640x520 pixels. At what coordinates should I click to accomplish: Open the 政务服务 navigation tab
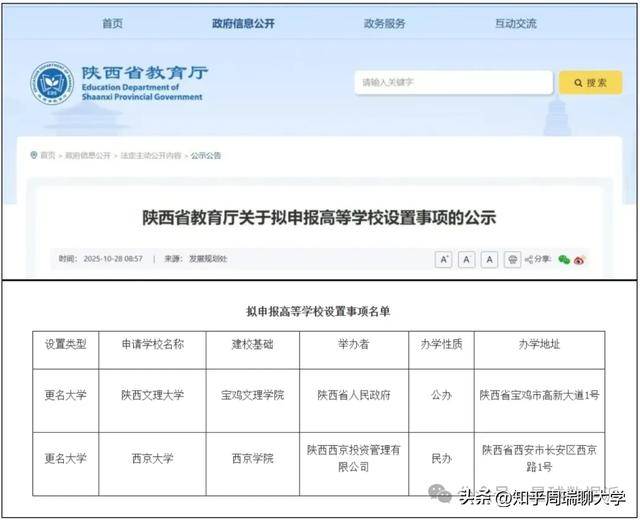pos(384,23)
